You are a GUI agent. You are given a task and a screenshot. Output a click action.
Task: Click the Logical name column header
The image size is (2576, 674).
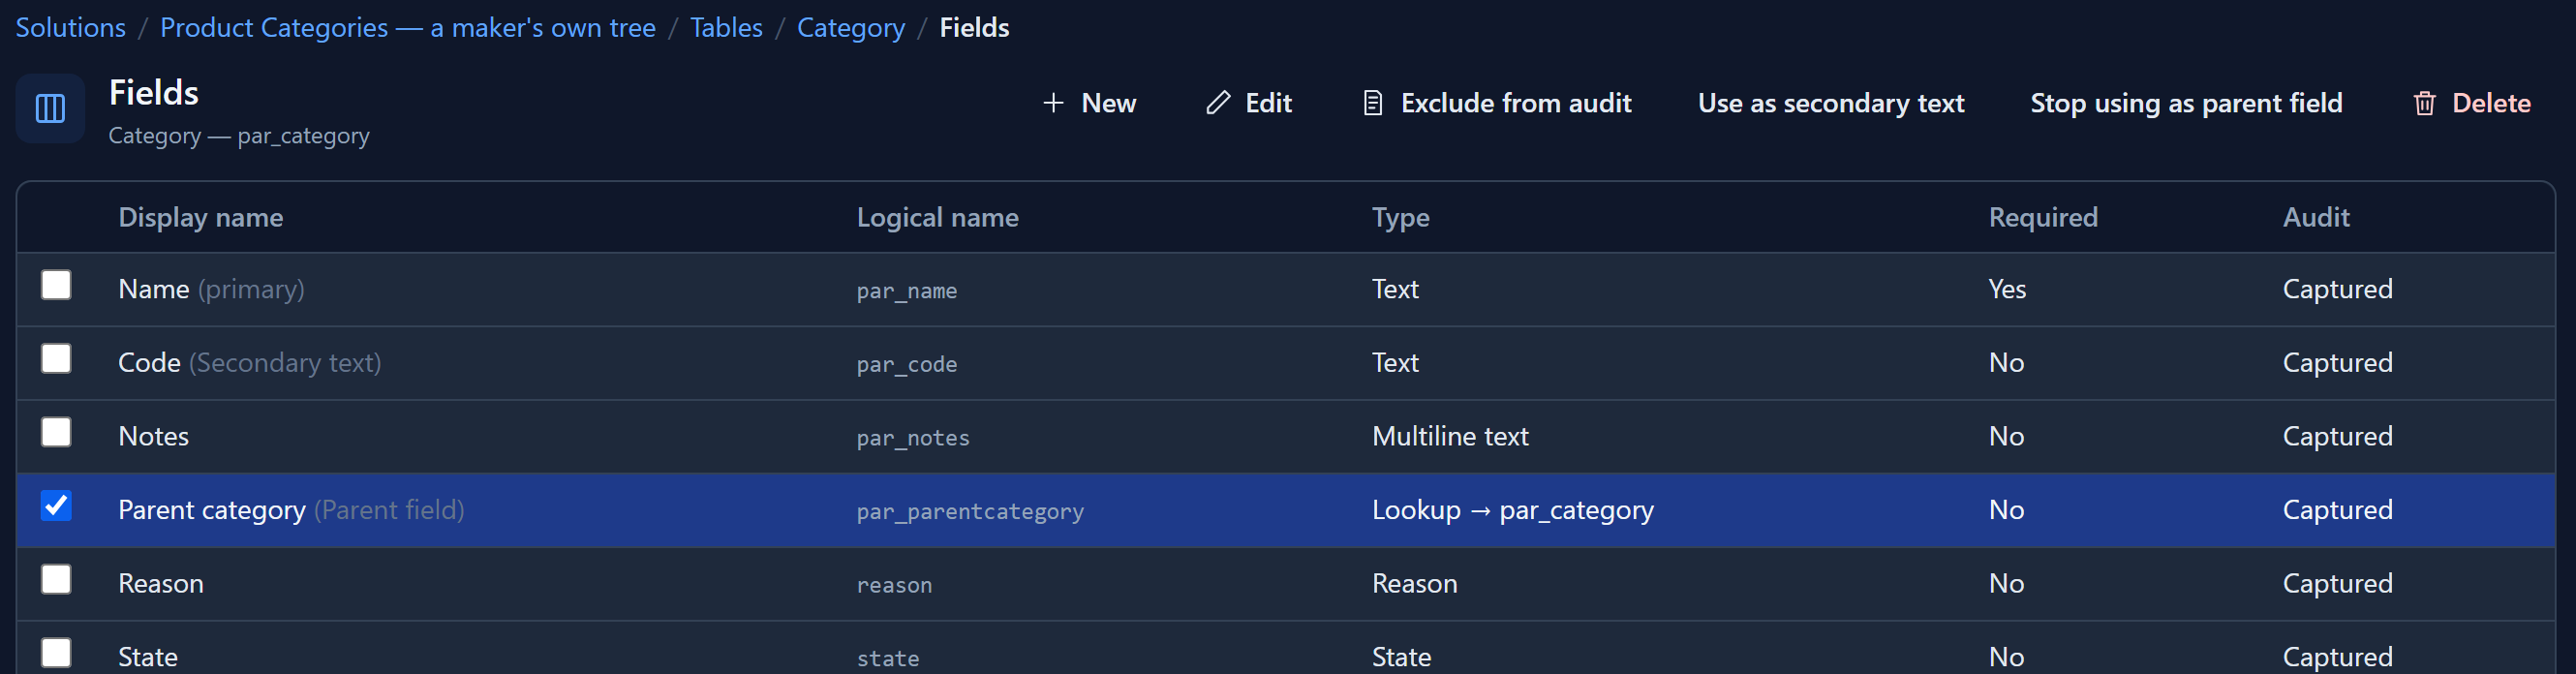click(x=938, y=217)
